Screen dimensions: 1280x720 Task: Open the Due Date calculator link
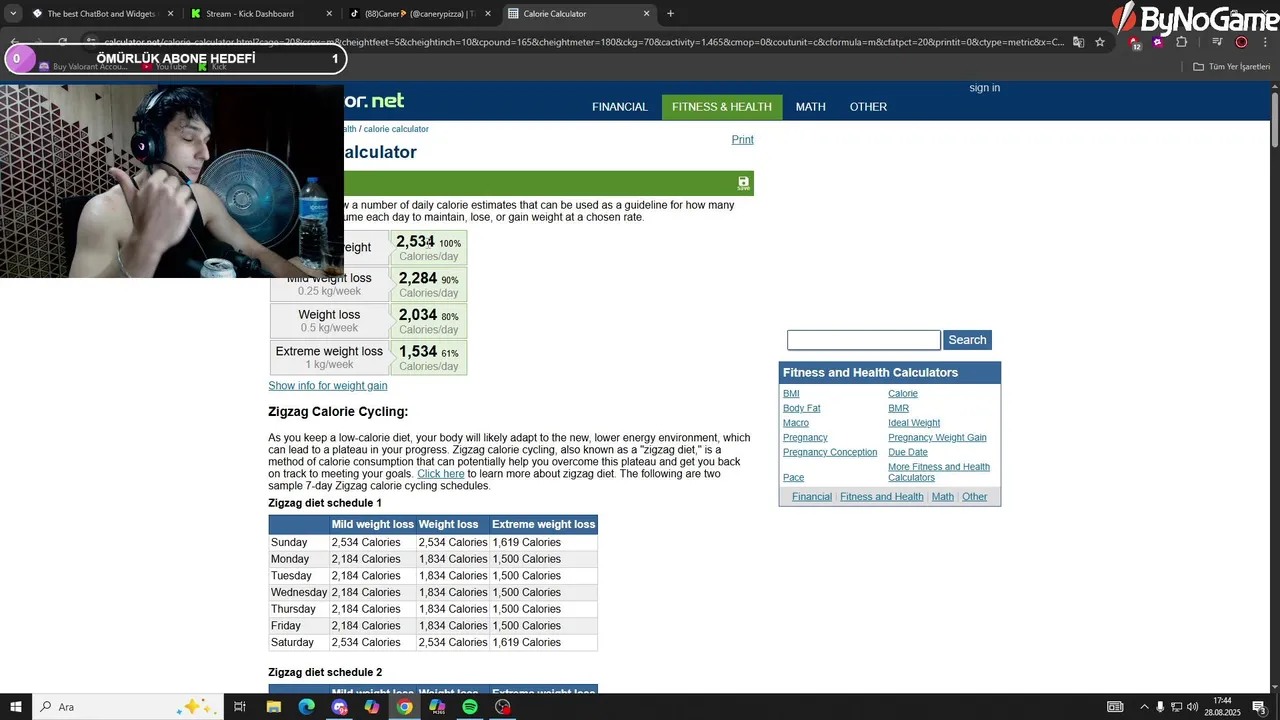click(907, 453)
